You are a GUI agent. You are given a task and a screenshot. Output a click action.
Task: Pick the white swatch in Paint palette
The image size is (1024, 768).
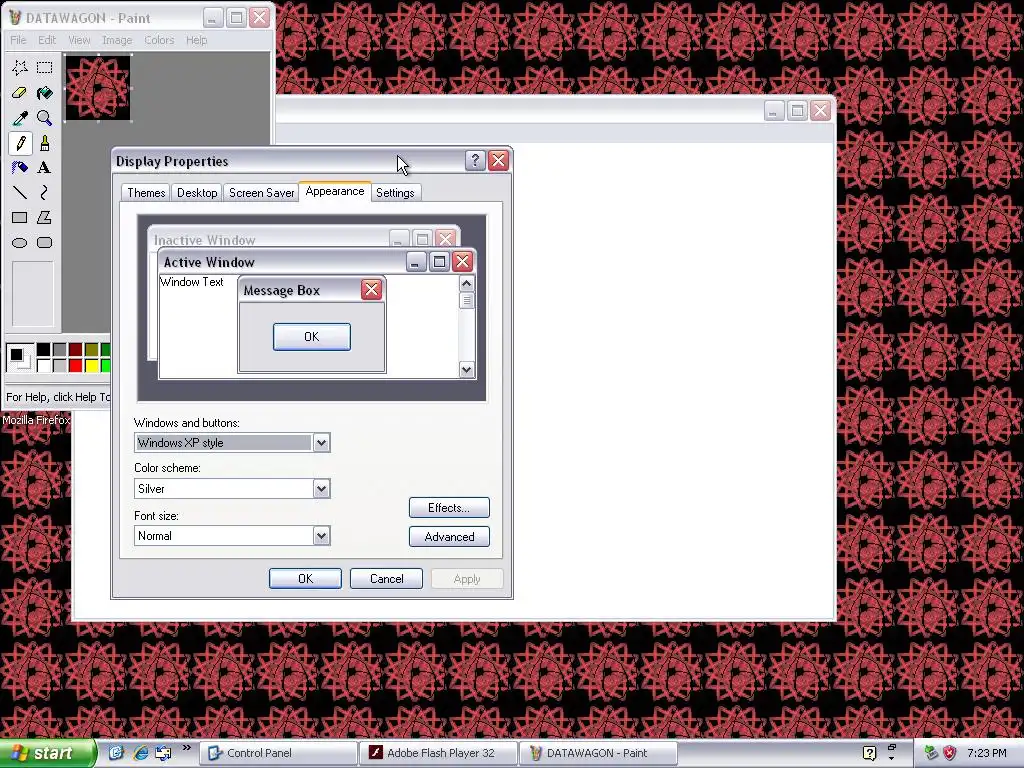point(44,366)
